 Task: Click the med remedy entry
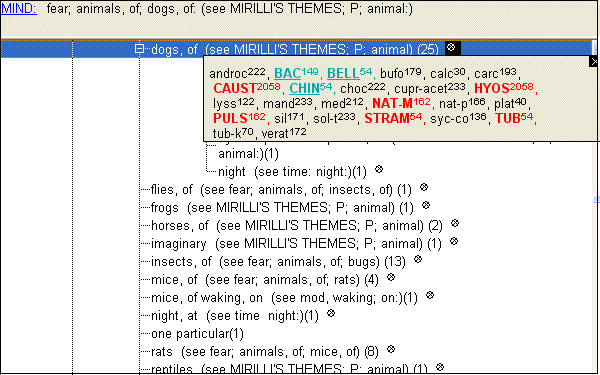click(x=342, y=103)
